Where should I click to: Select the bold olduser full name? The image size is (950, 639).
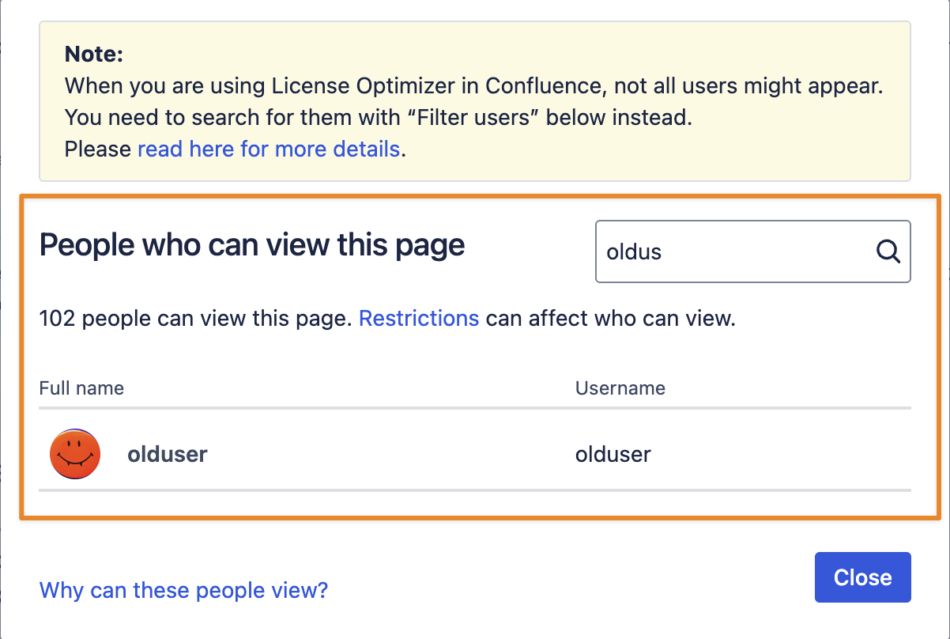click(167, 454)
